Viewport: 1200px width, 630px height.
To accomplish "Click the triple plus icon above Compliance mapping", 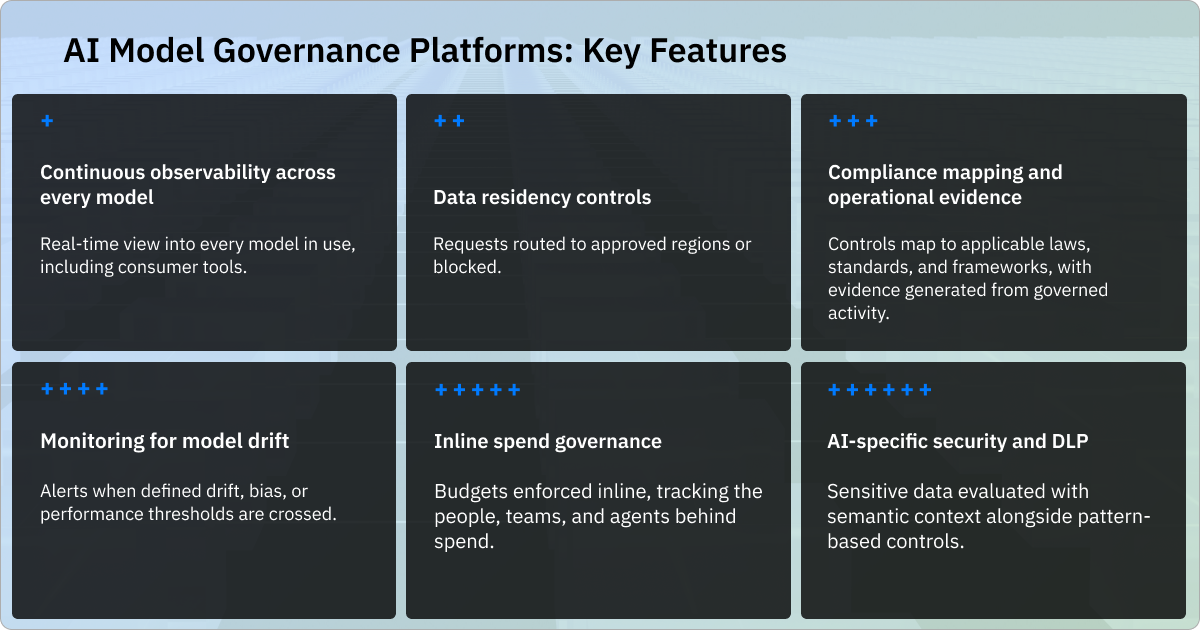I will (853, 121).
